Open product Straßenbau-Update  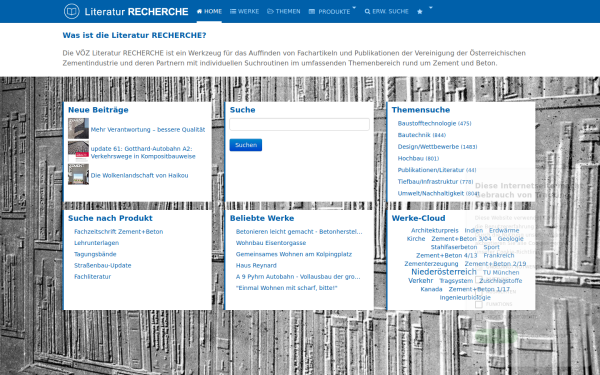click(103, 265)
